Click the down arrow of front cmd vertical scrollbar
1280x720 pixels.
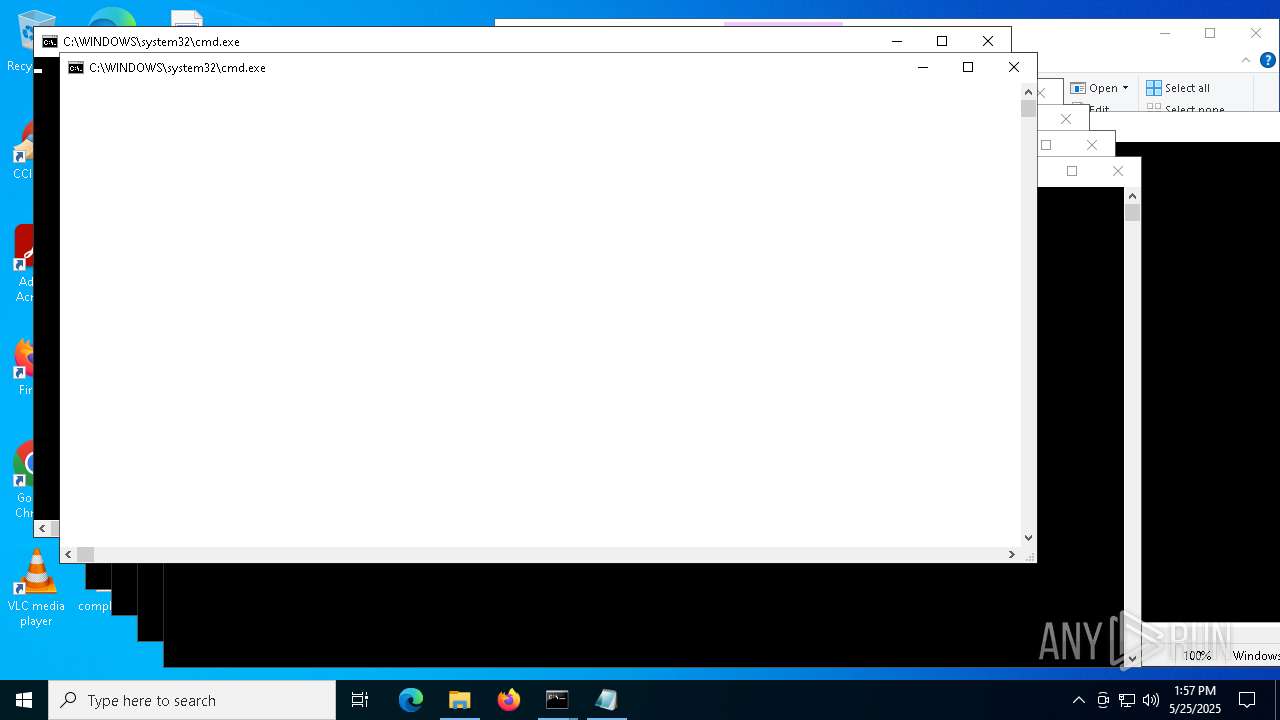1028,538
